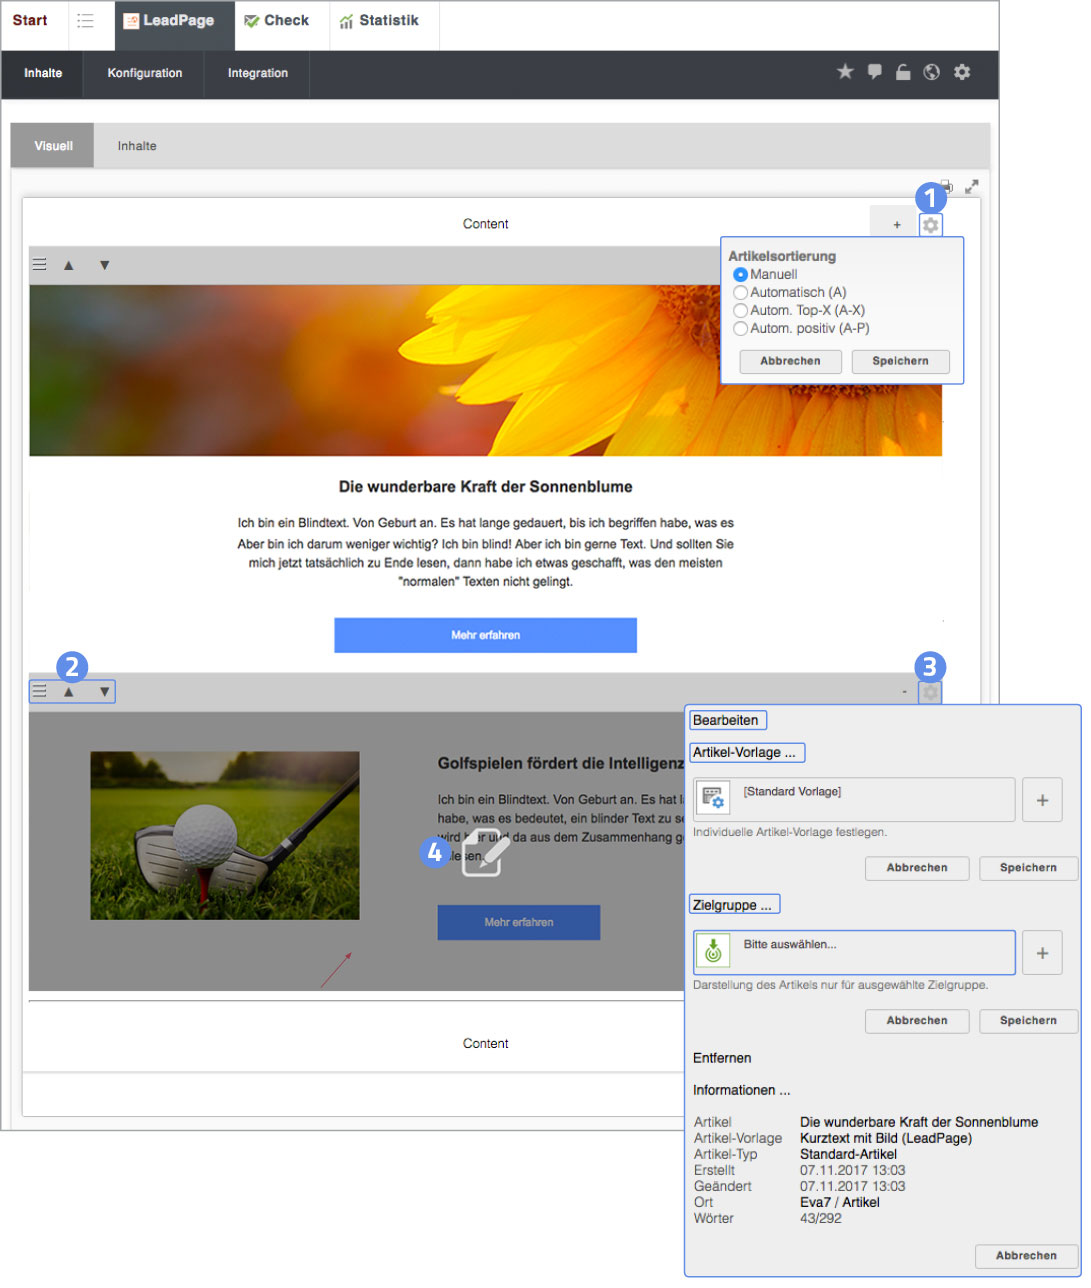This screenshot has width=1091, height=1288.
Task: Expand the Artikel-Vorlage section
Action: (x=746, y=752)
